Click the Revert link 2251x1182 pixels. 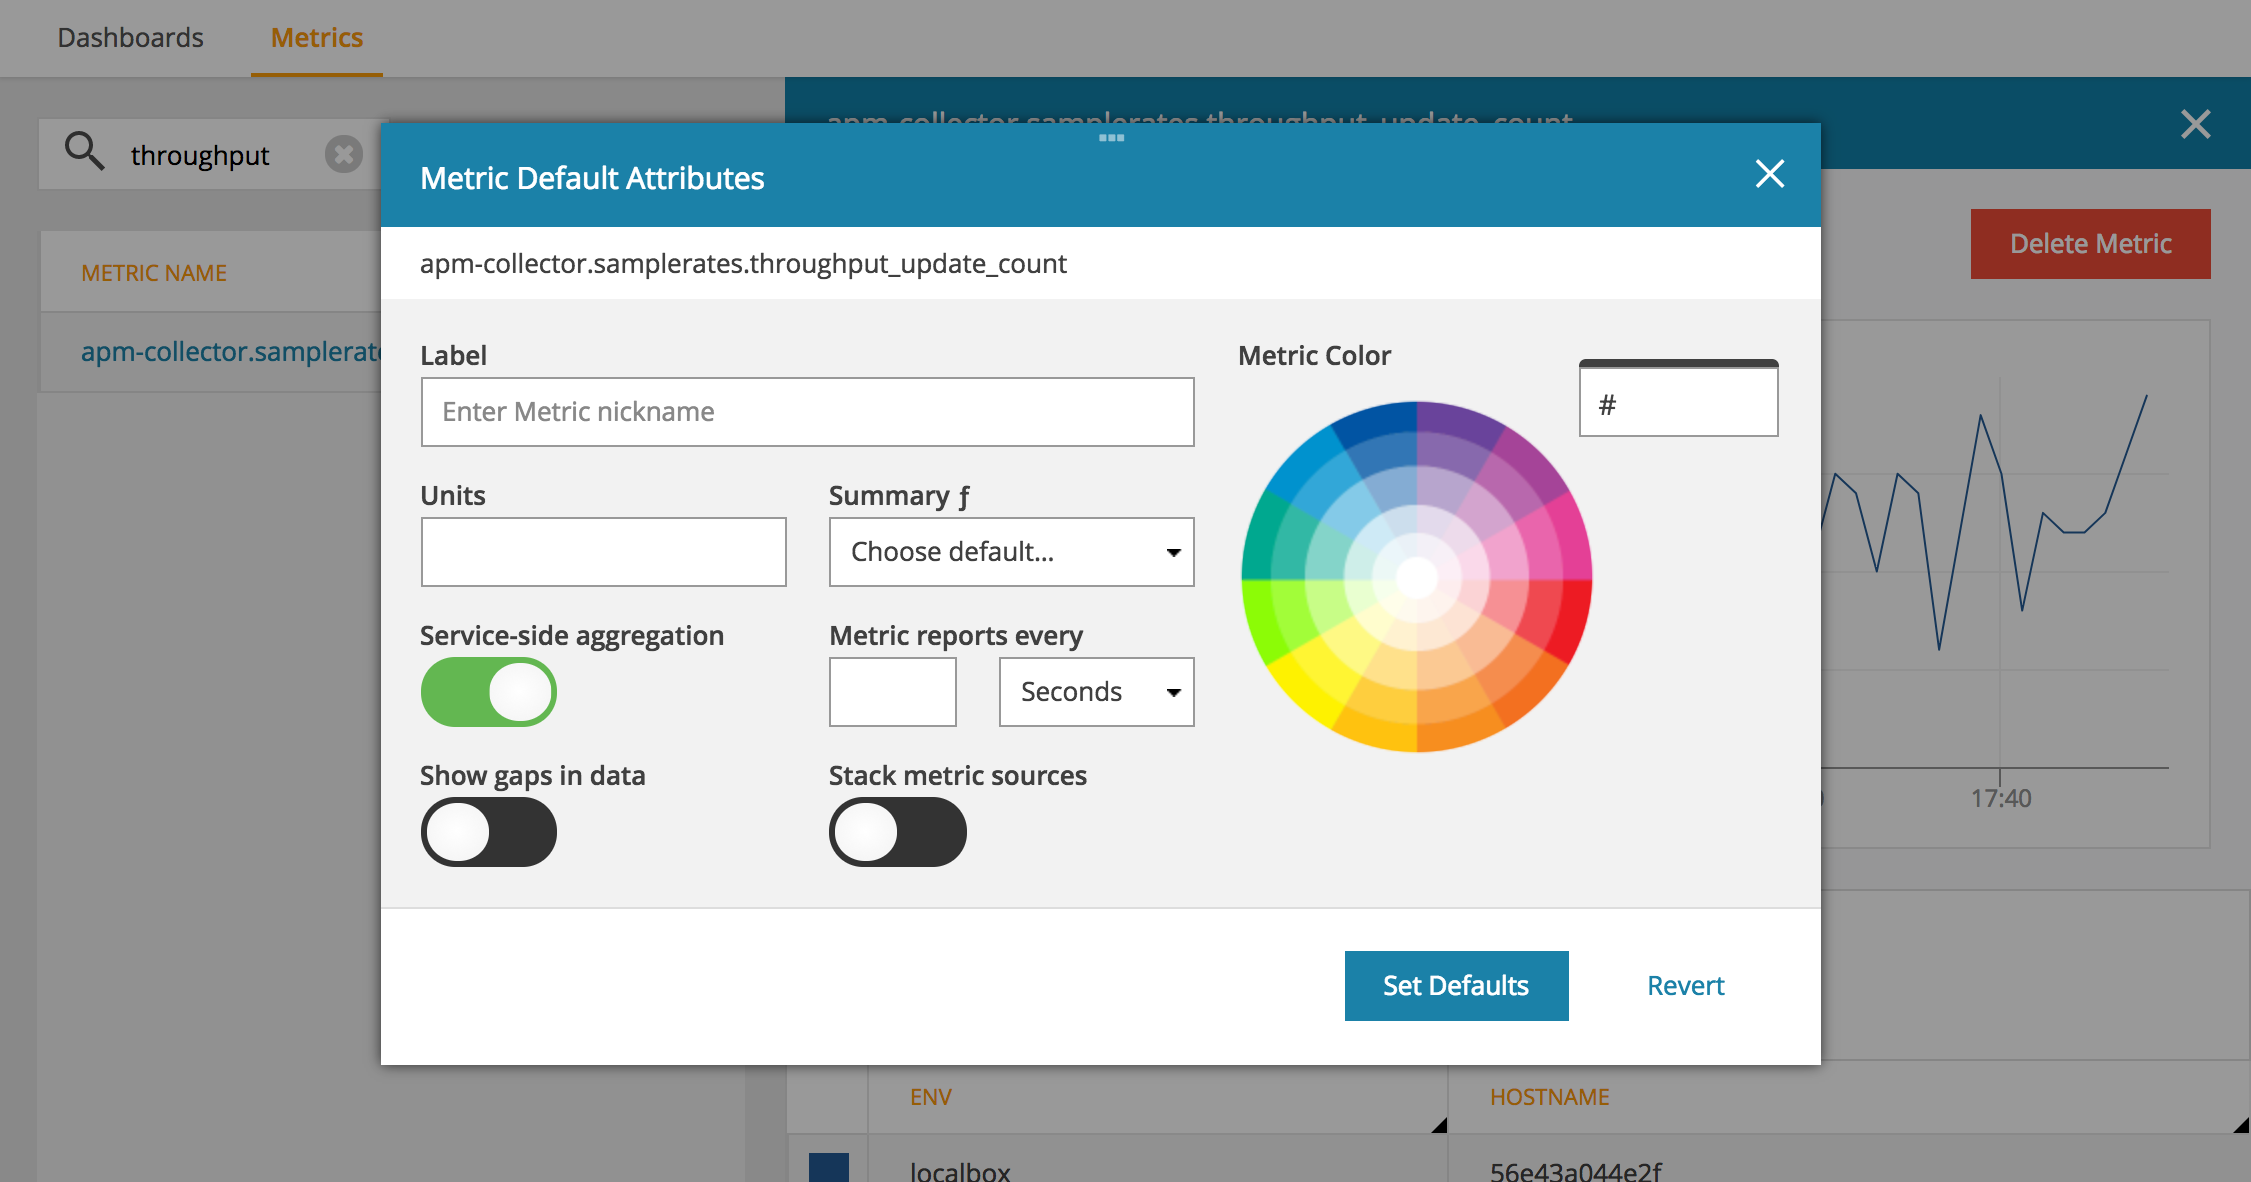[1685, 986]
